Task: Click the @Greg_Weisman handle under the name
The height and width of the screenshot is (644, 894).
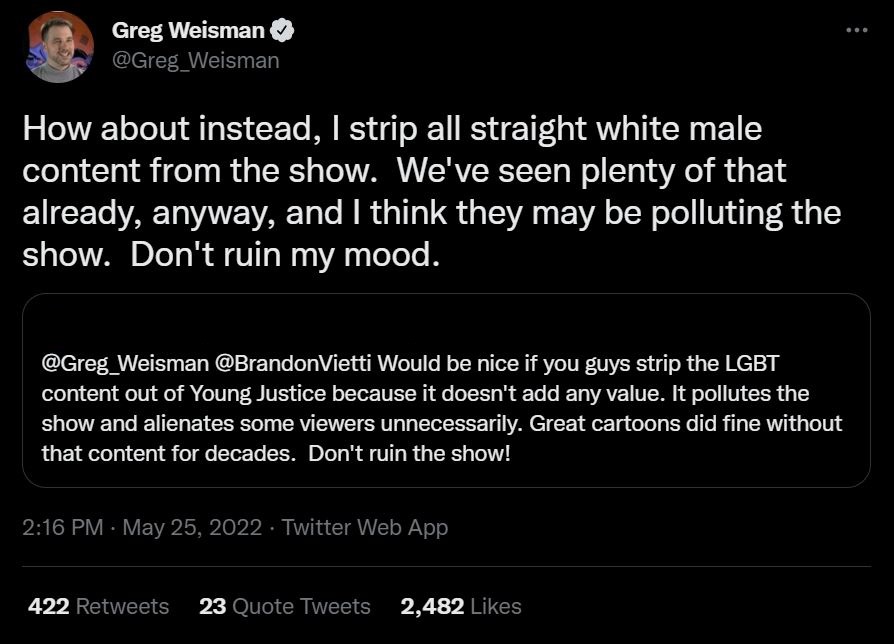Action: point(195,60)
